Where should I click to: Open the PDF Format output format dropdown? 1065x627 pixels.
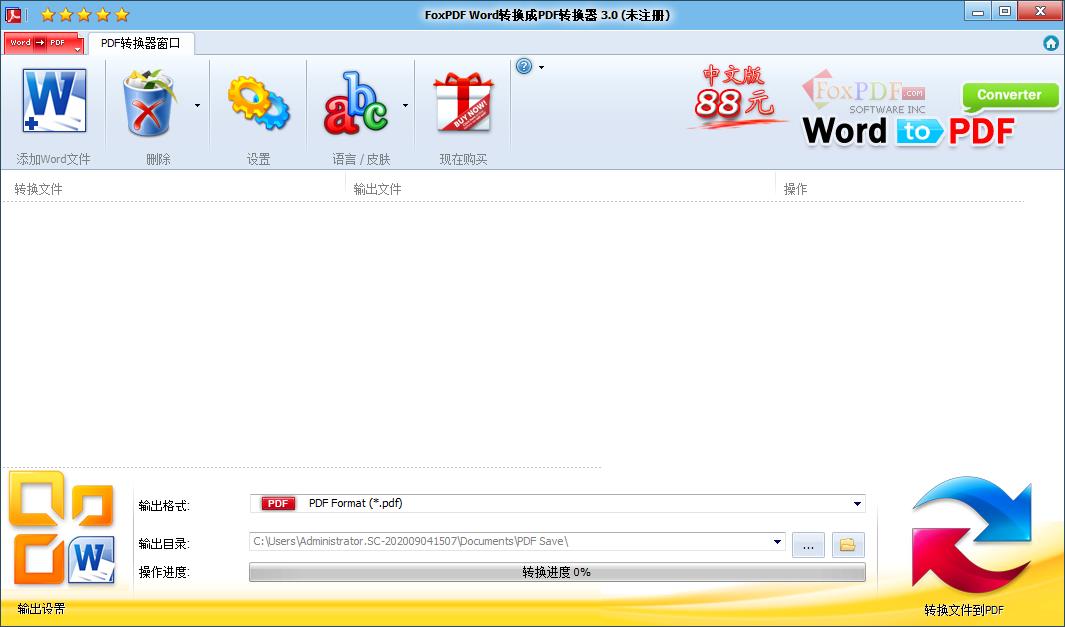tap(856, 503)
